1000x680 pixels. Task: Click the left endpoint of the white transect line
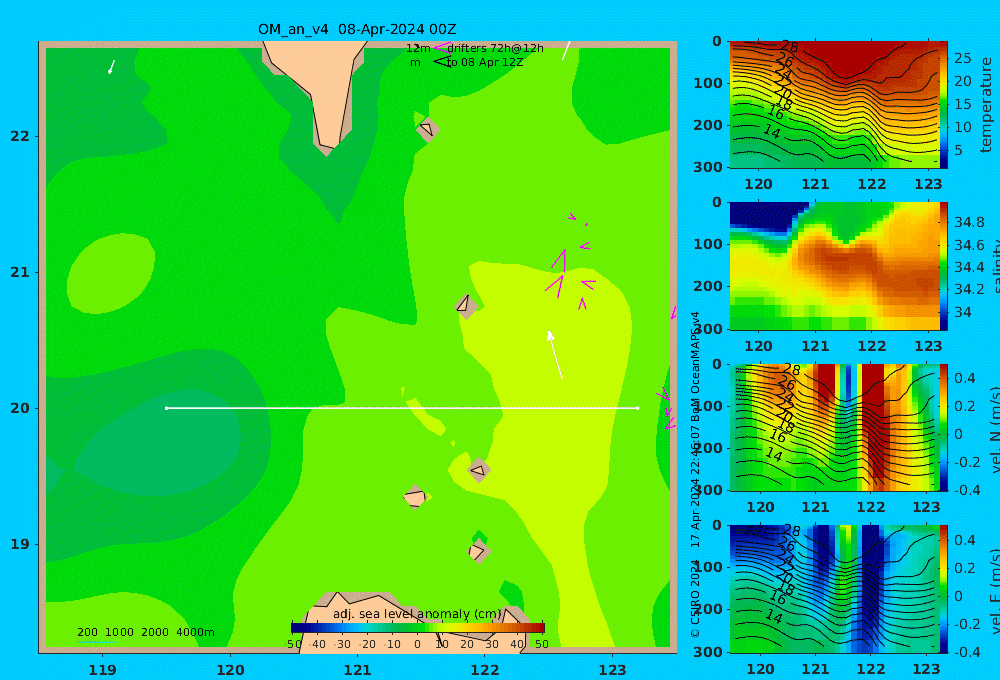[x=166, y=408]
